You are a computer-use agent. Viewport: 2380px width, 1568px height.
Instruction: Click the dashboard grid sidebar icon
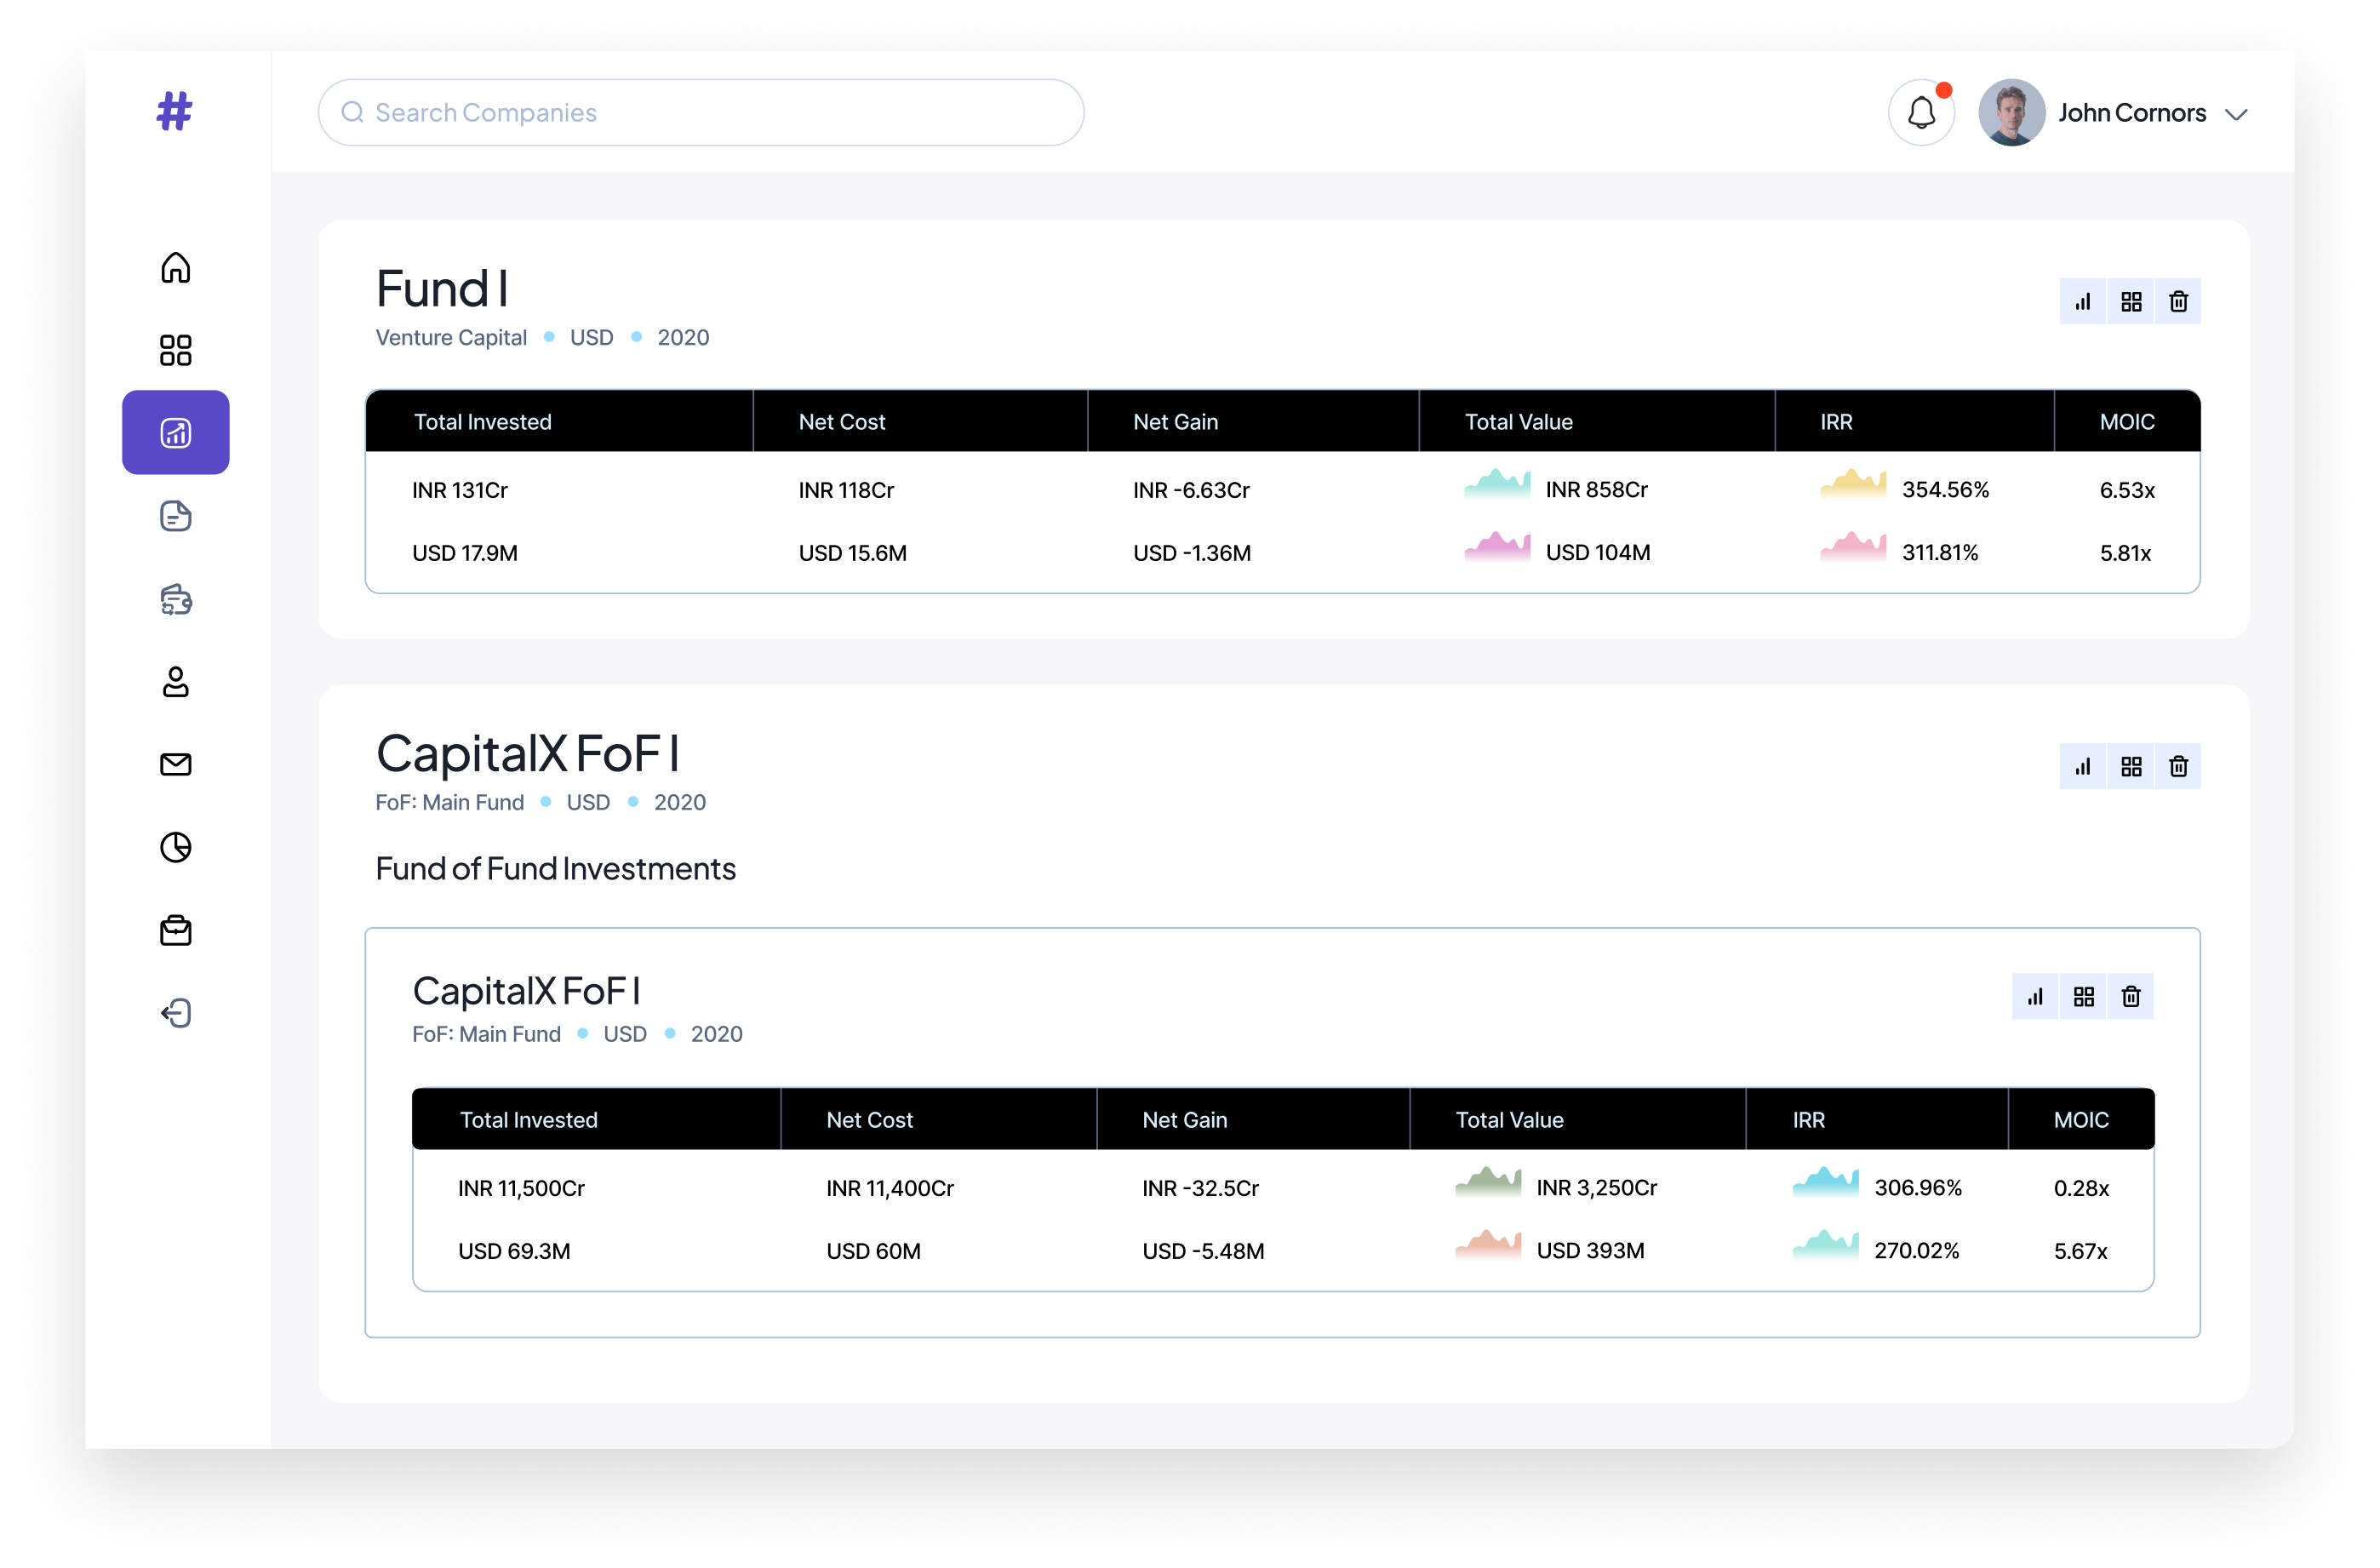tap(176, 350)
